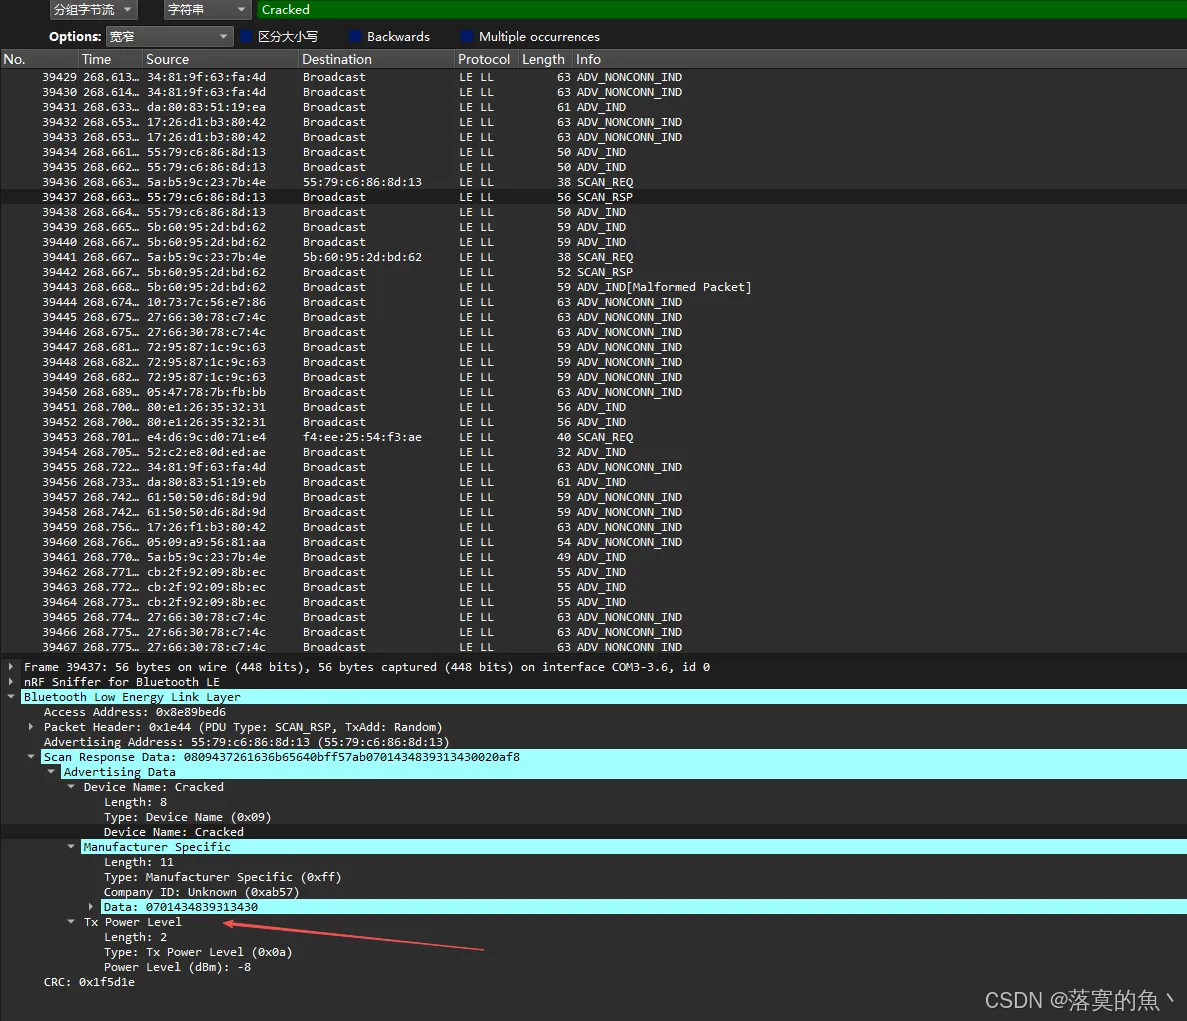Open the 字符串 search type dropdown
This screenshot has height=1021, width=1187.
(207, 10)
